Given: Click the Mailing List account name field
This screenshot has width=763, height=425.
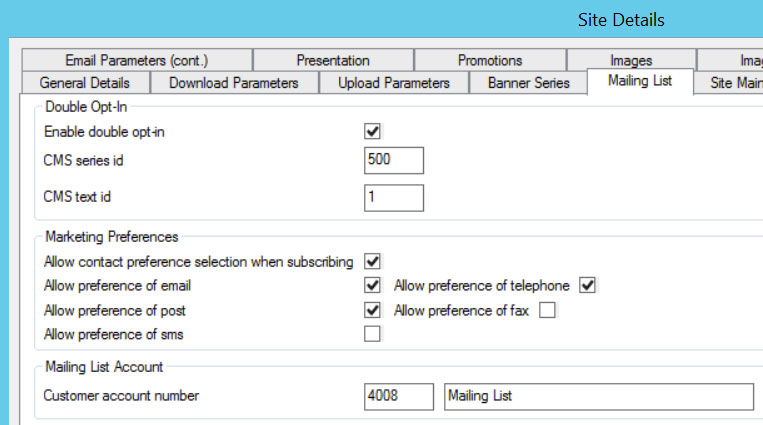Looking at the screenshot, I should click(x=599, y=396).
